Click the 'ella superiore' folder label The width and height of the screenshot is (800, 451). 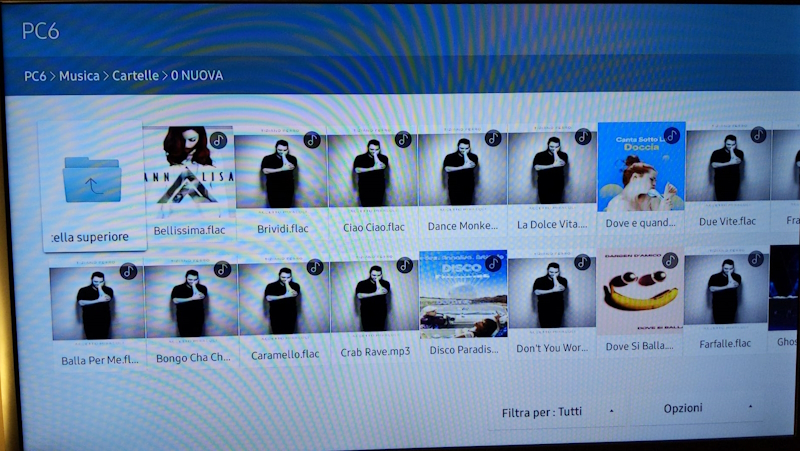pos(90,237)
